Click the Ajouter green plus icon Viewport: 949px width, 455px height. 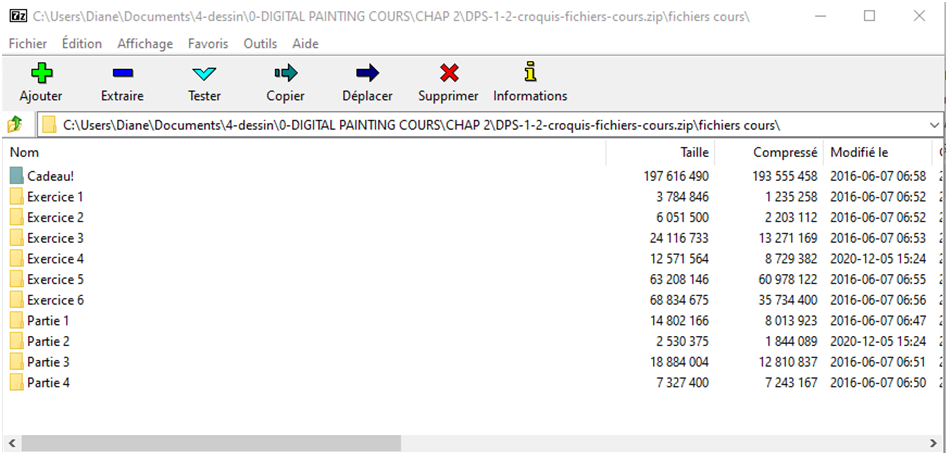tap(41, 73)
